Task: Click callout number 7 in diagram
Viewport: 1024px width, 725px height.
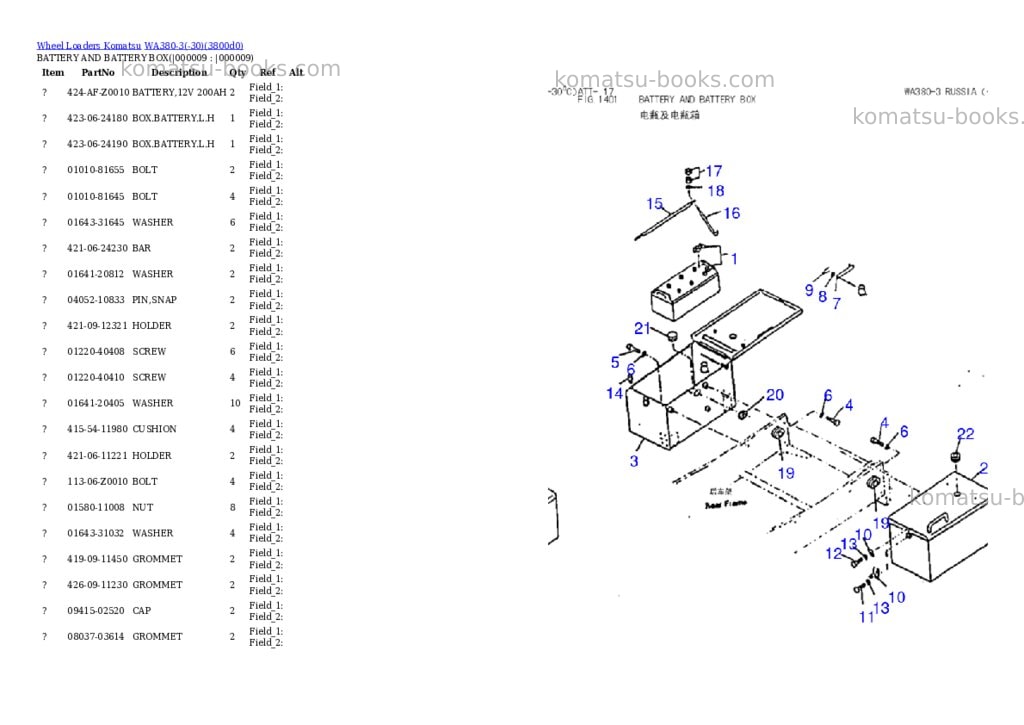Action: click(837, 304)
